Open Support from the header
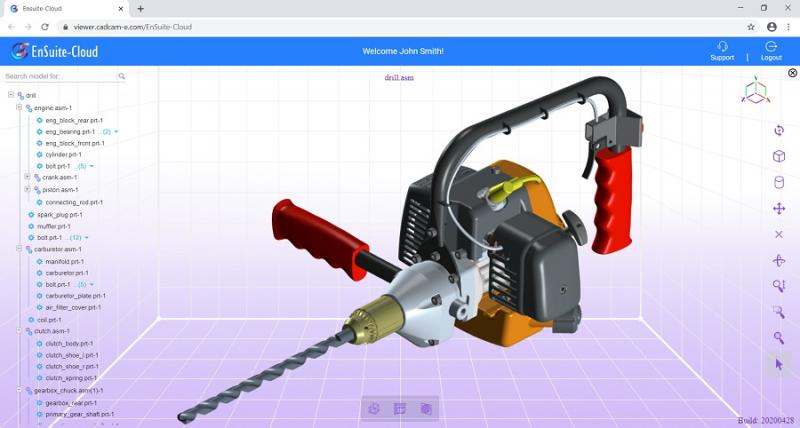Screen dimensions: 800x428 coord(722,52)
